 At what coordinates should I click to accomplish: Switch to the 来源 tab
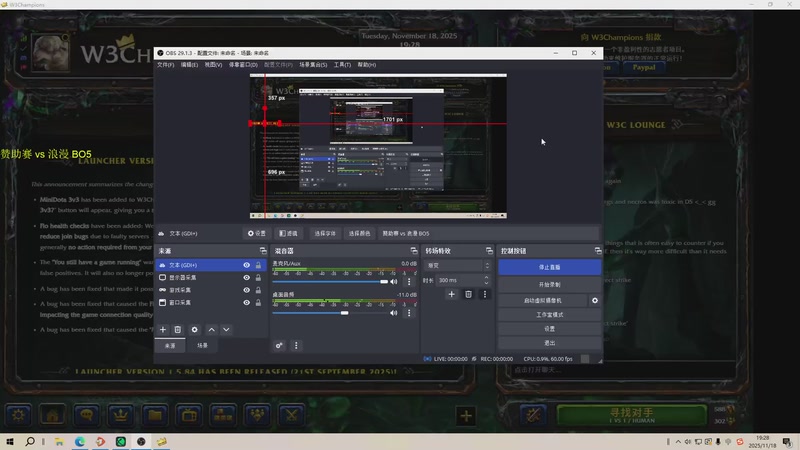[170, 345]
